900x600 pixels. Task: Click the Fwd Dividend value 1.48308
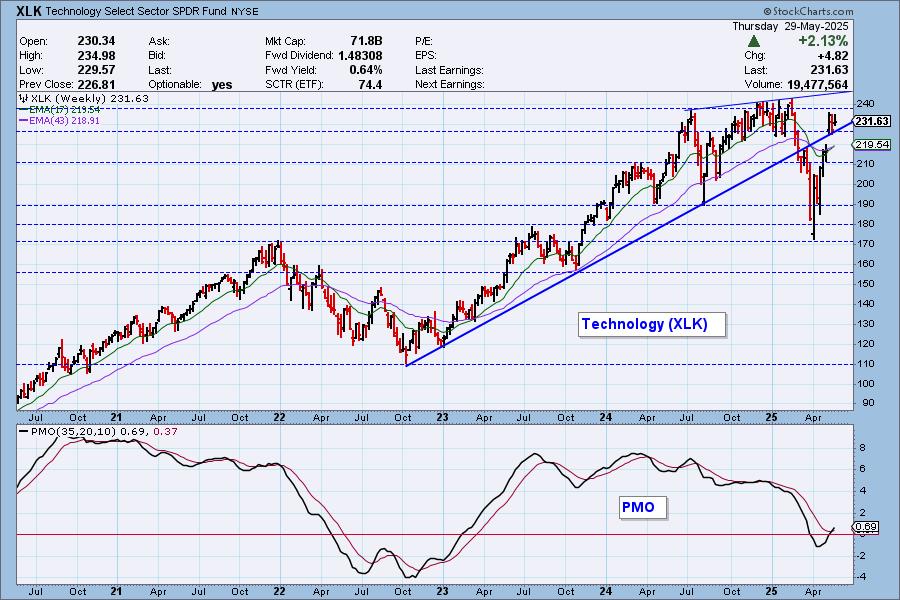pyautogui.click(x=360, y=56)
